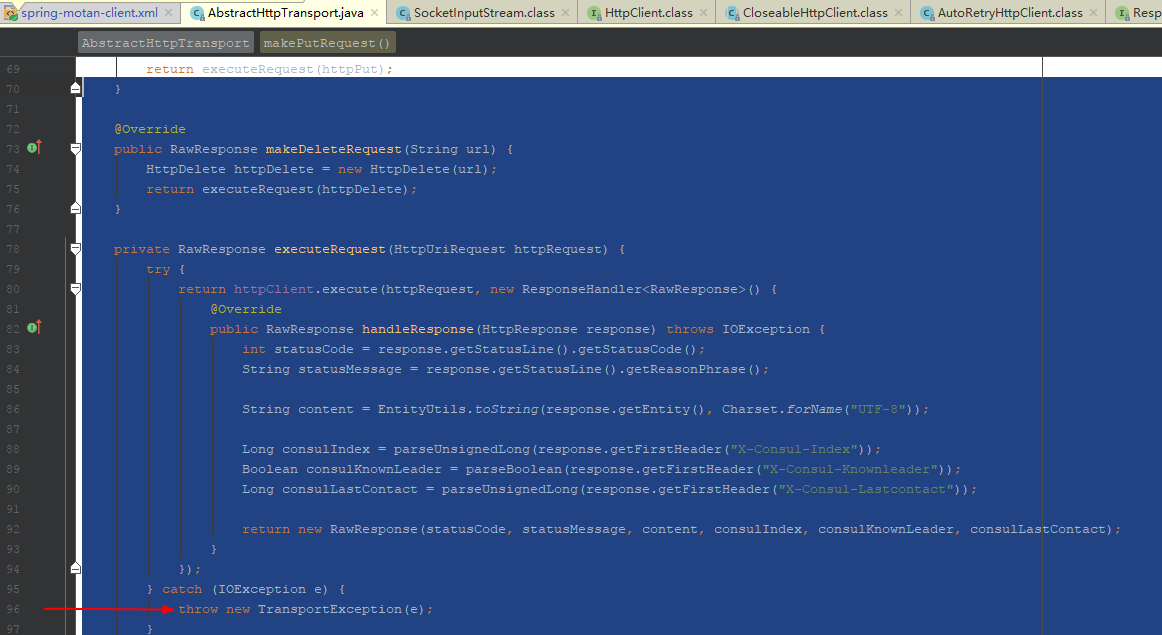This screenshot has height=635, width=1162.
Task: Collapse the makeDeleteRequest method using its fold arrow
Action: (x=74, y=147)
